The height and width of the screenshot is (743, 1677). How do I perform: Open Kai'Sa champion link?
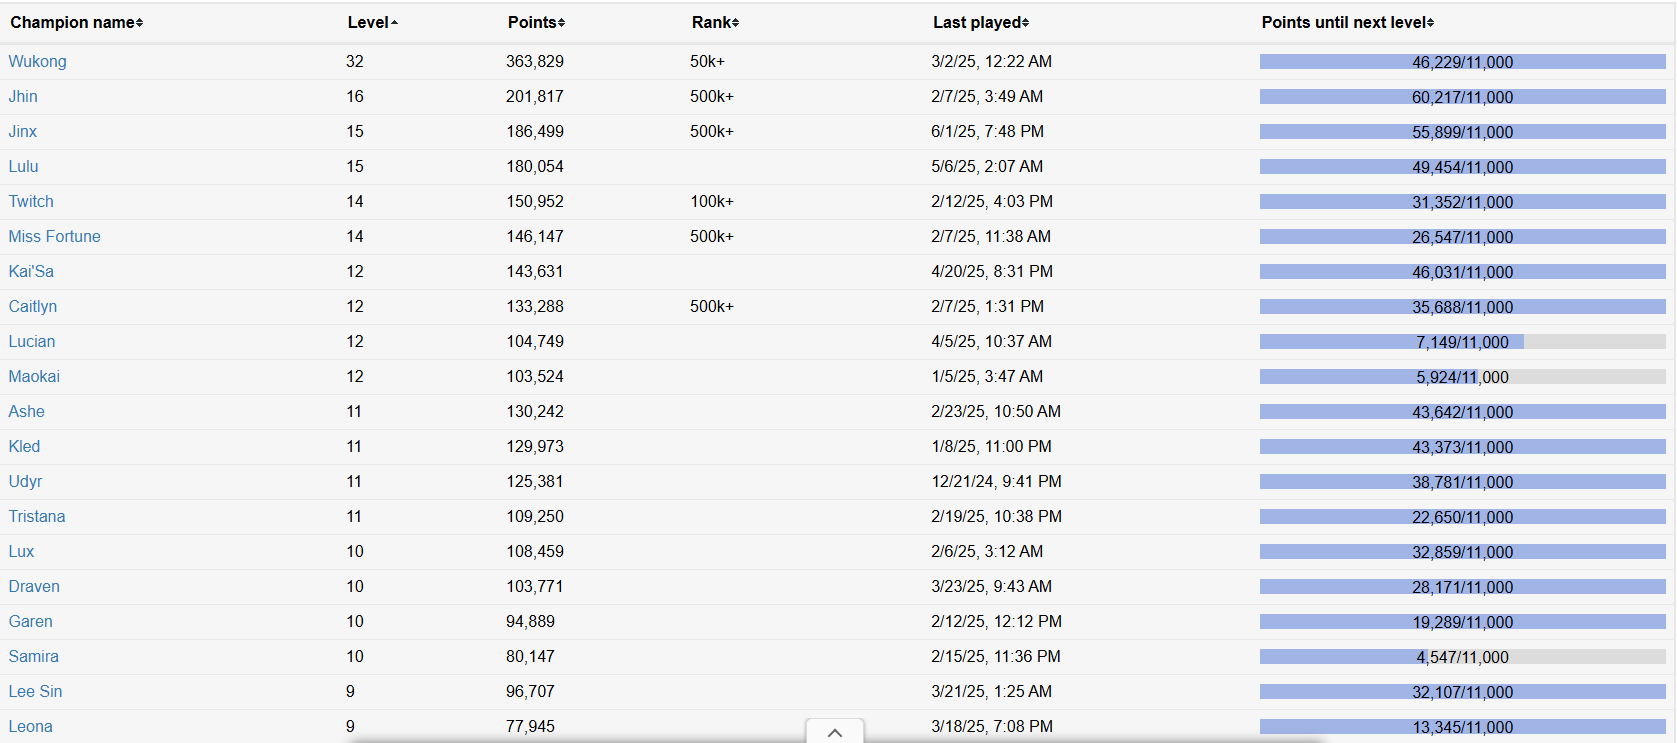(x=31, y=271)
